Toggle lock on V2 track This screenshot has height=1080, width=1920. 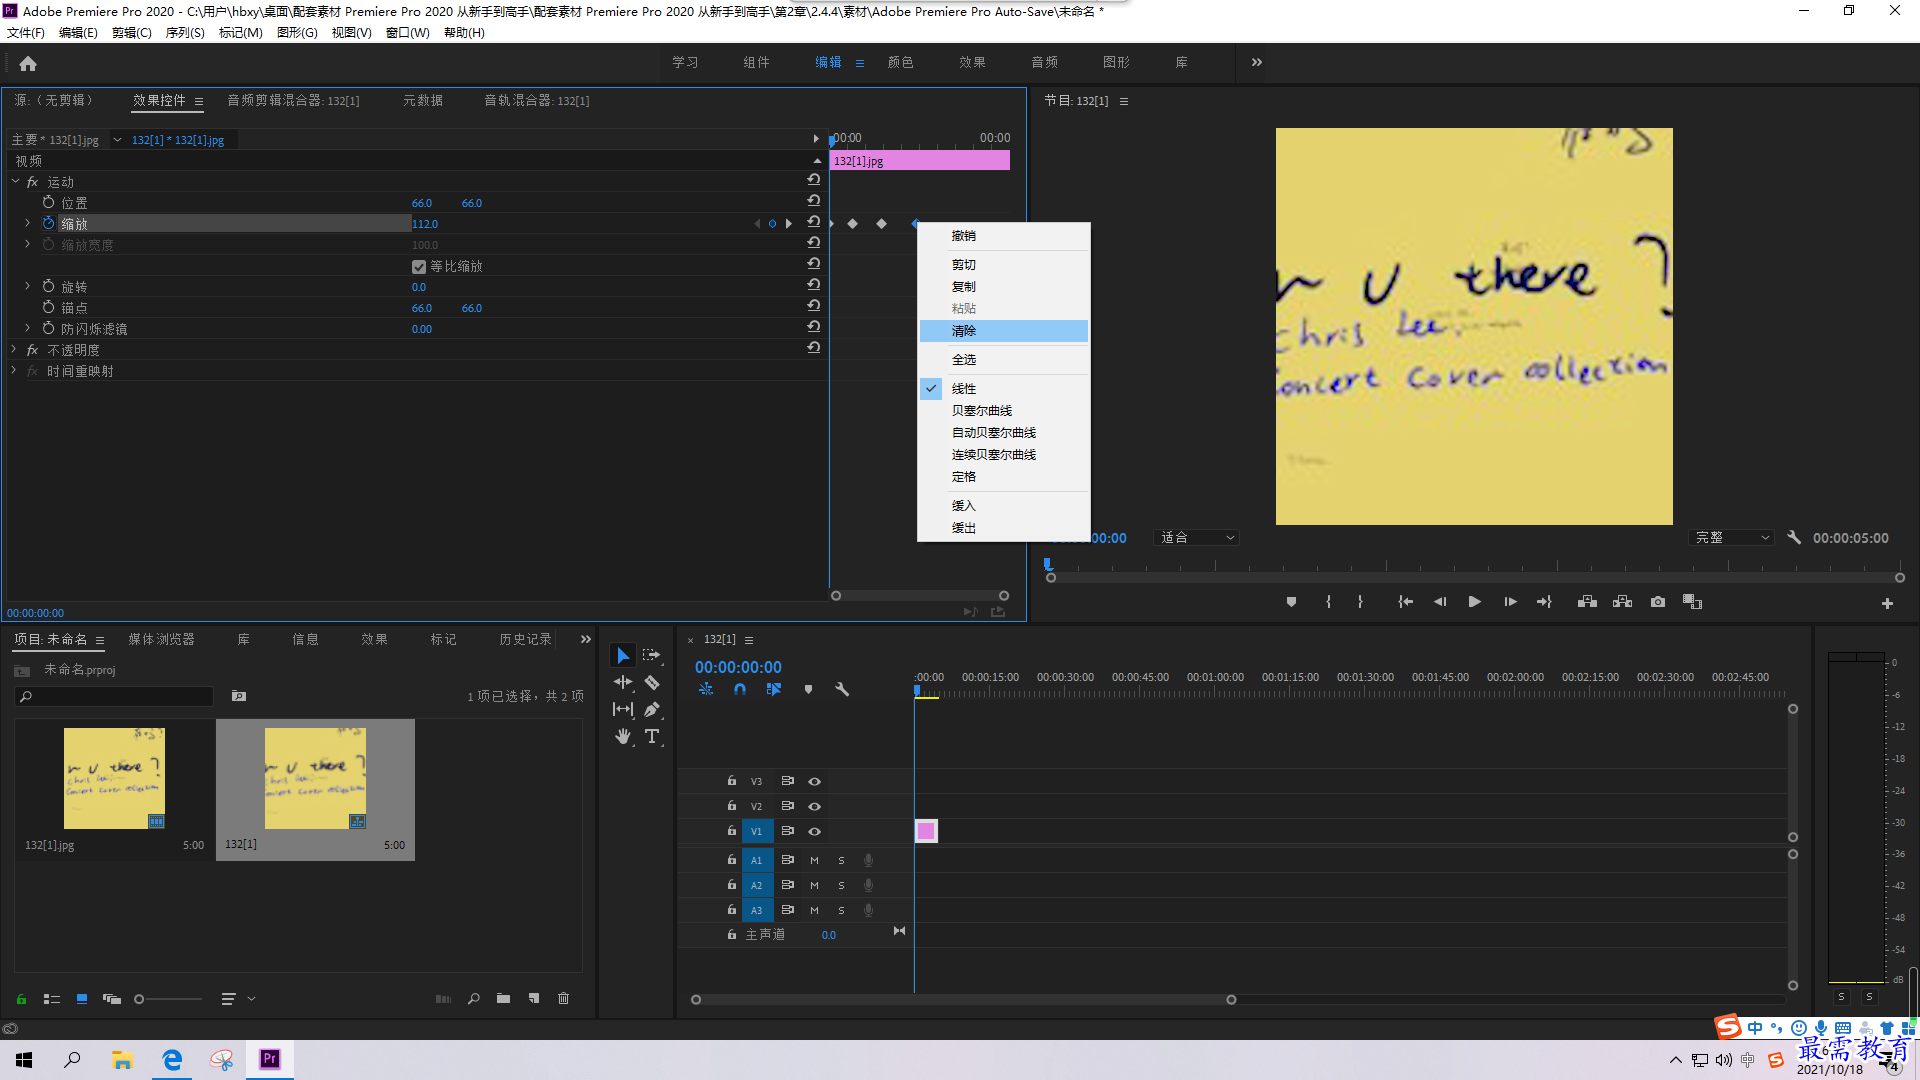732,805
